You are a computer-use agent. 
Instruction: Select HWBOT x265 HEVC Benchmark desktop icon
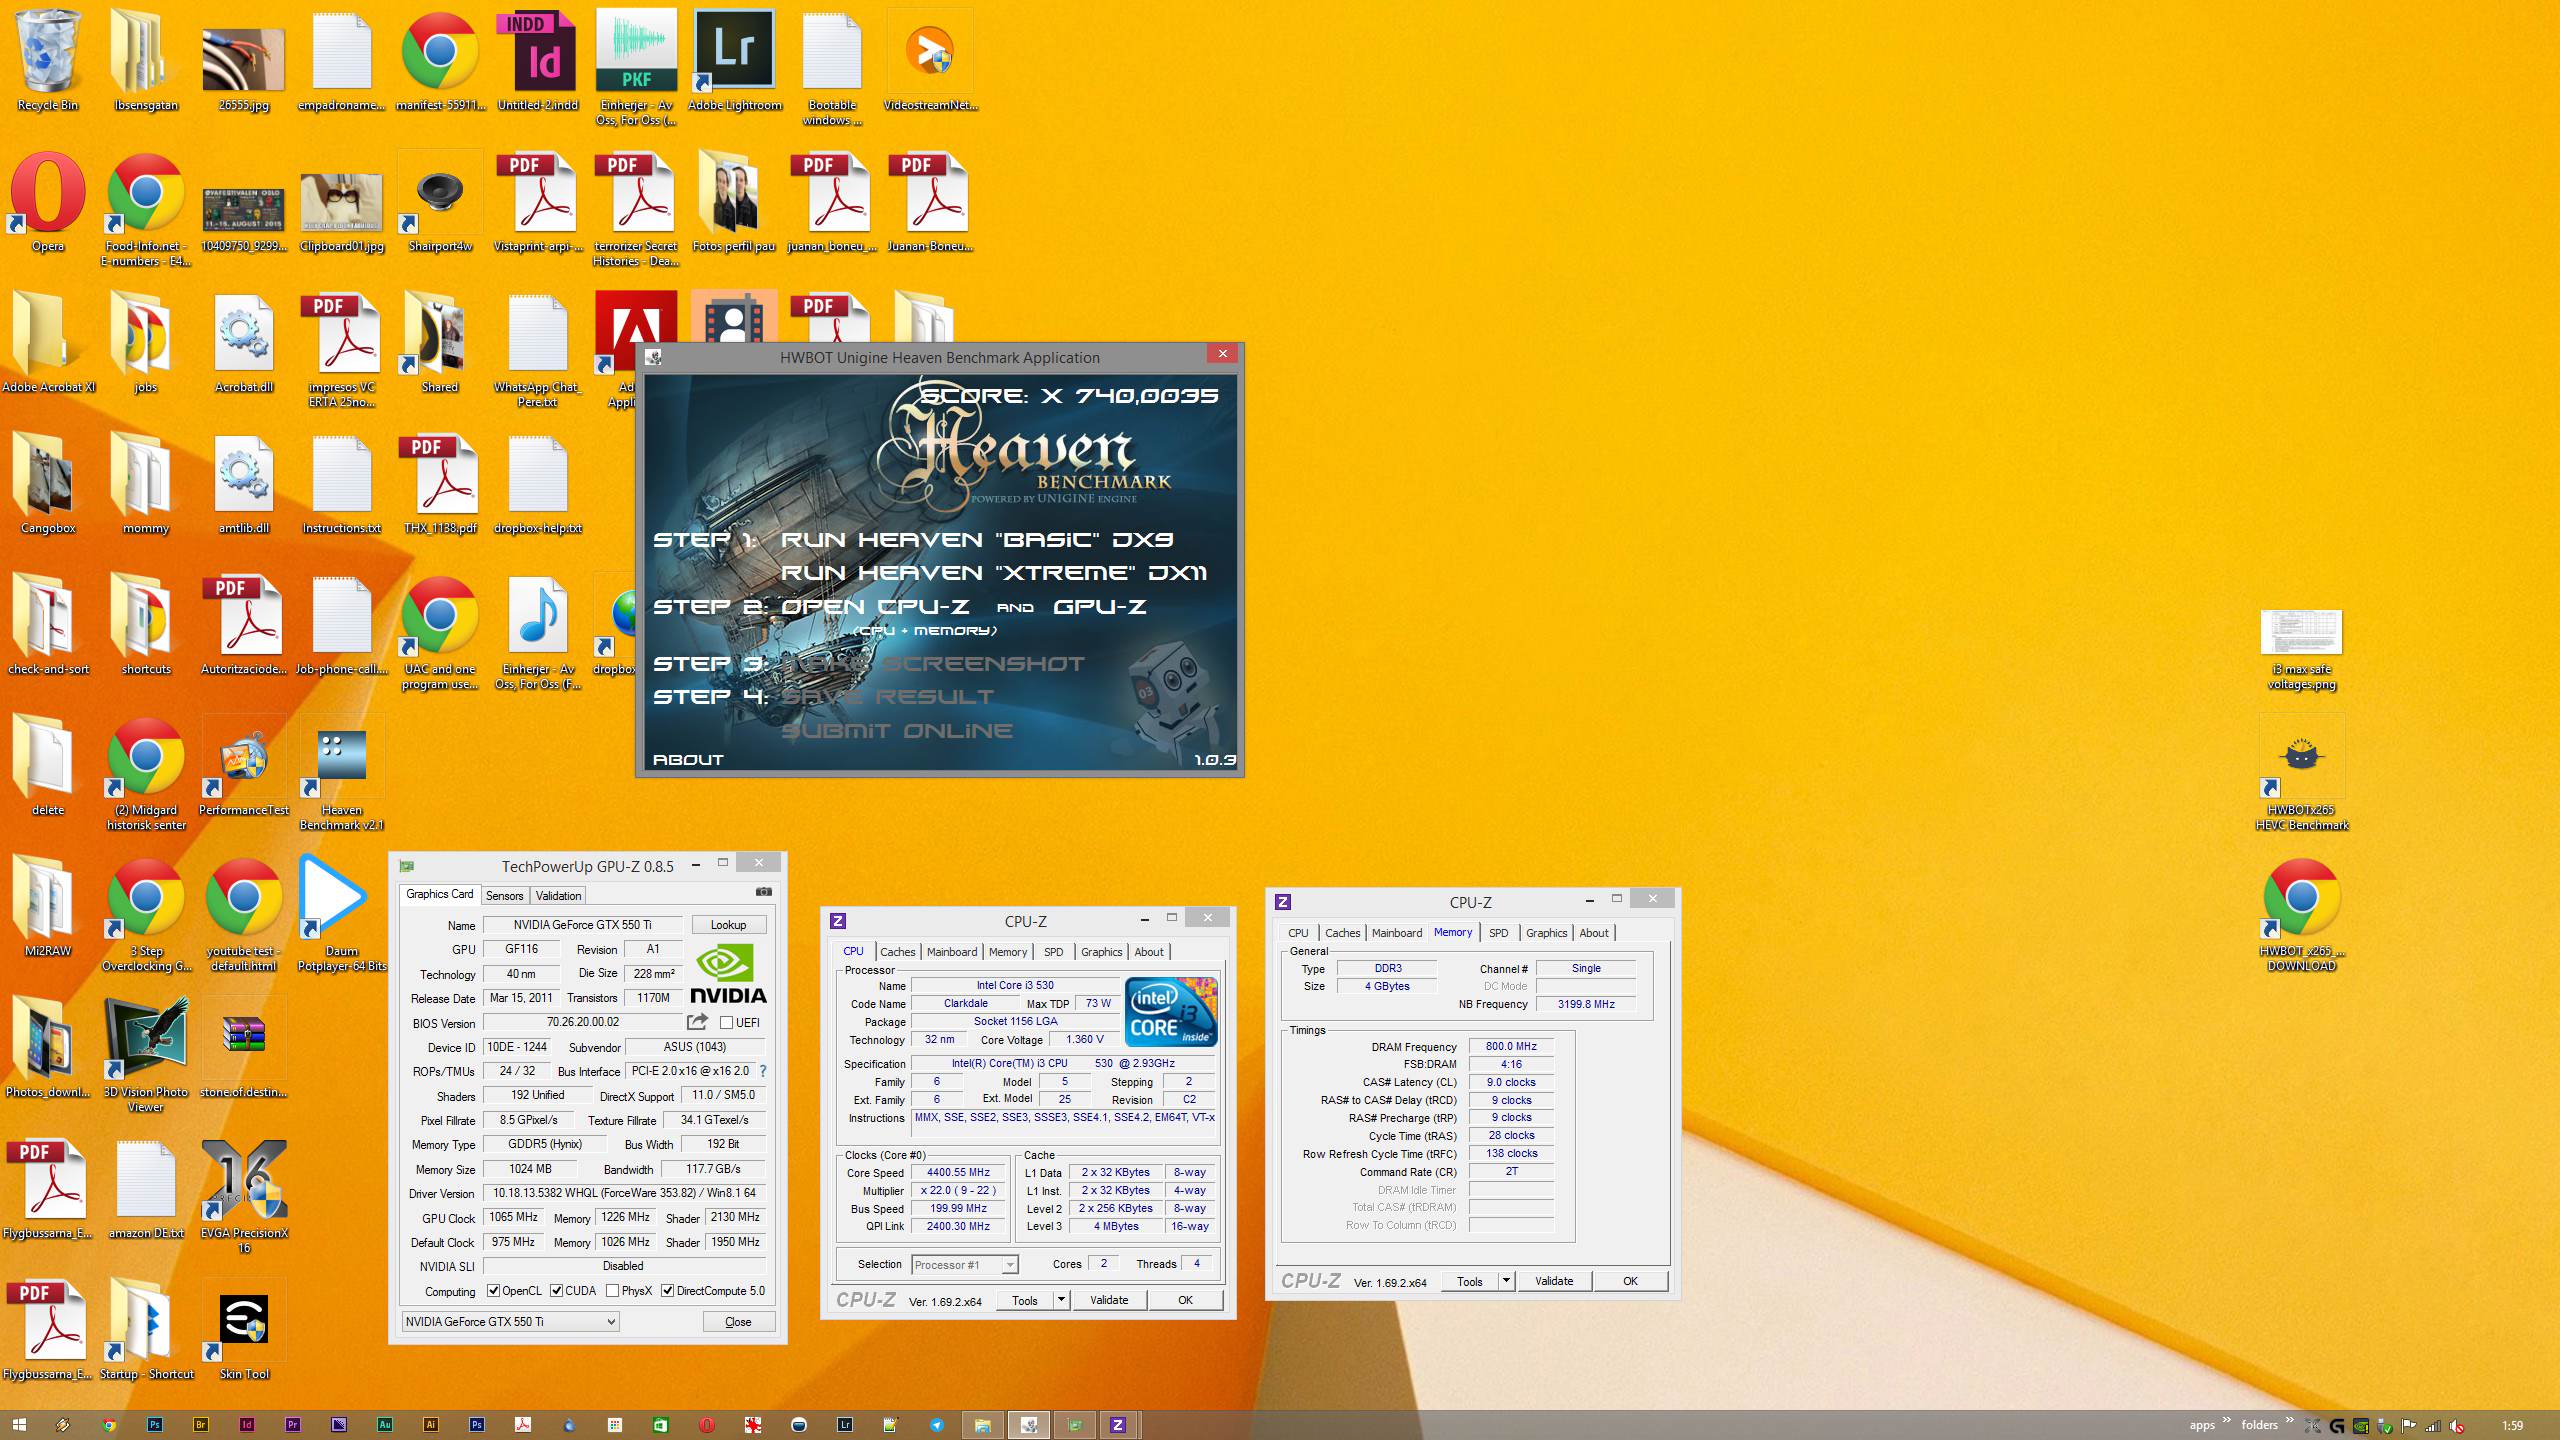tap(2302, 773)
